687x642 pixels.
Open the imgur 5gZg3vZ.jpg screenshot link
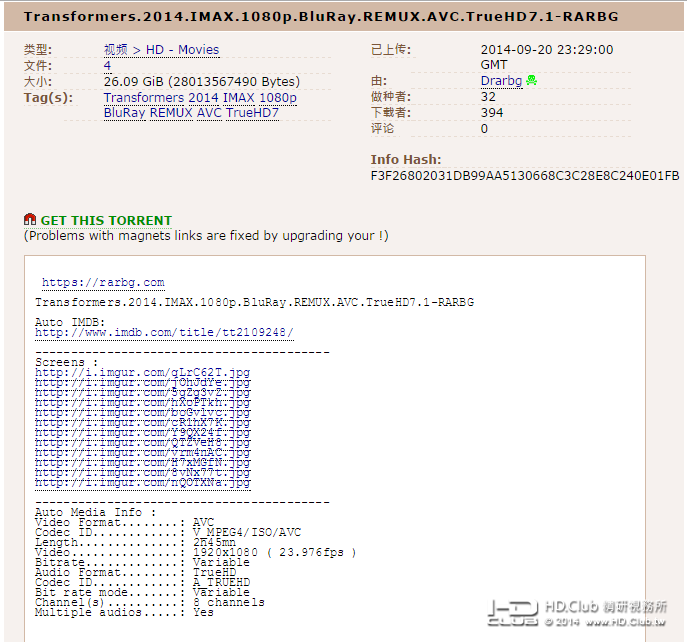coord(142,393)
